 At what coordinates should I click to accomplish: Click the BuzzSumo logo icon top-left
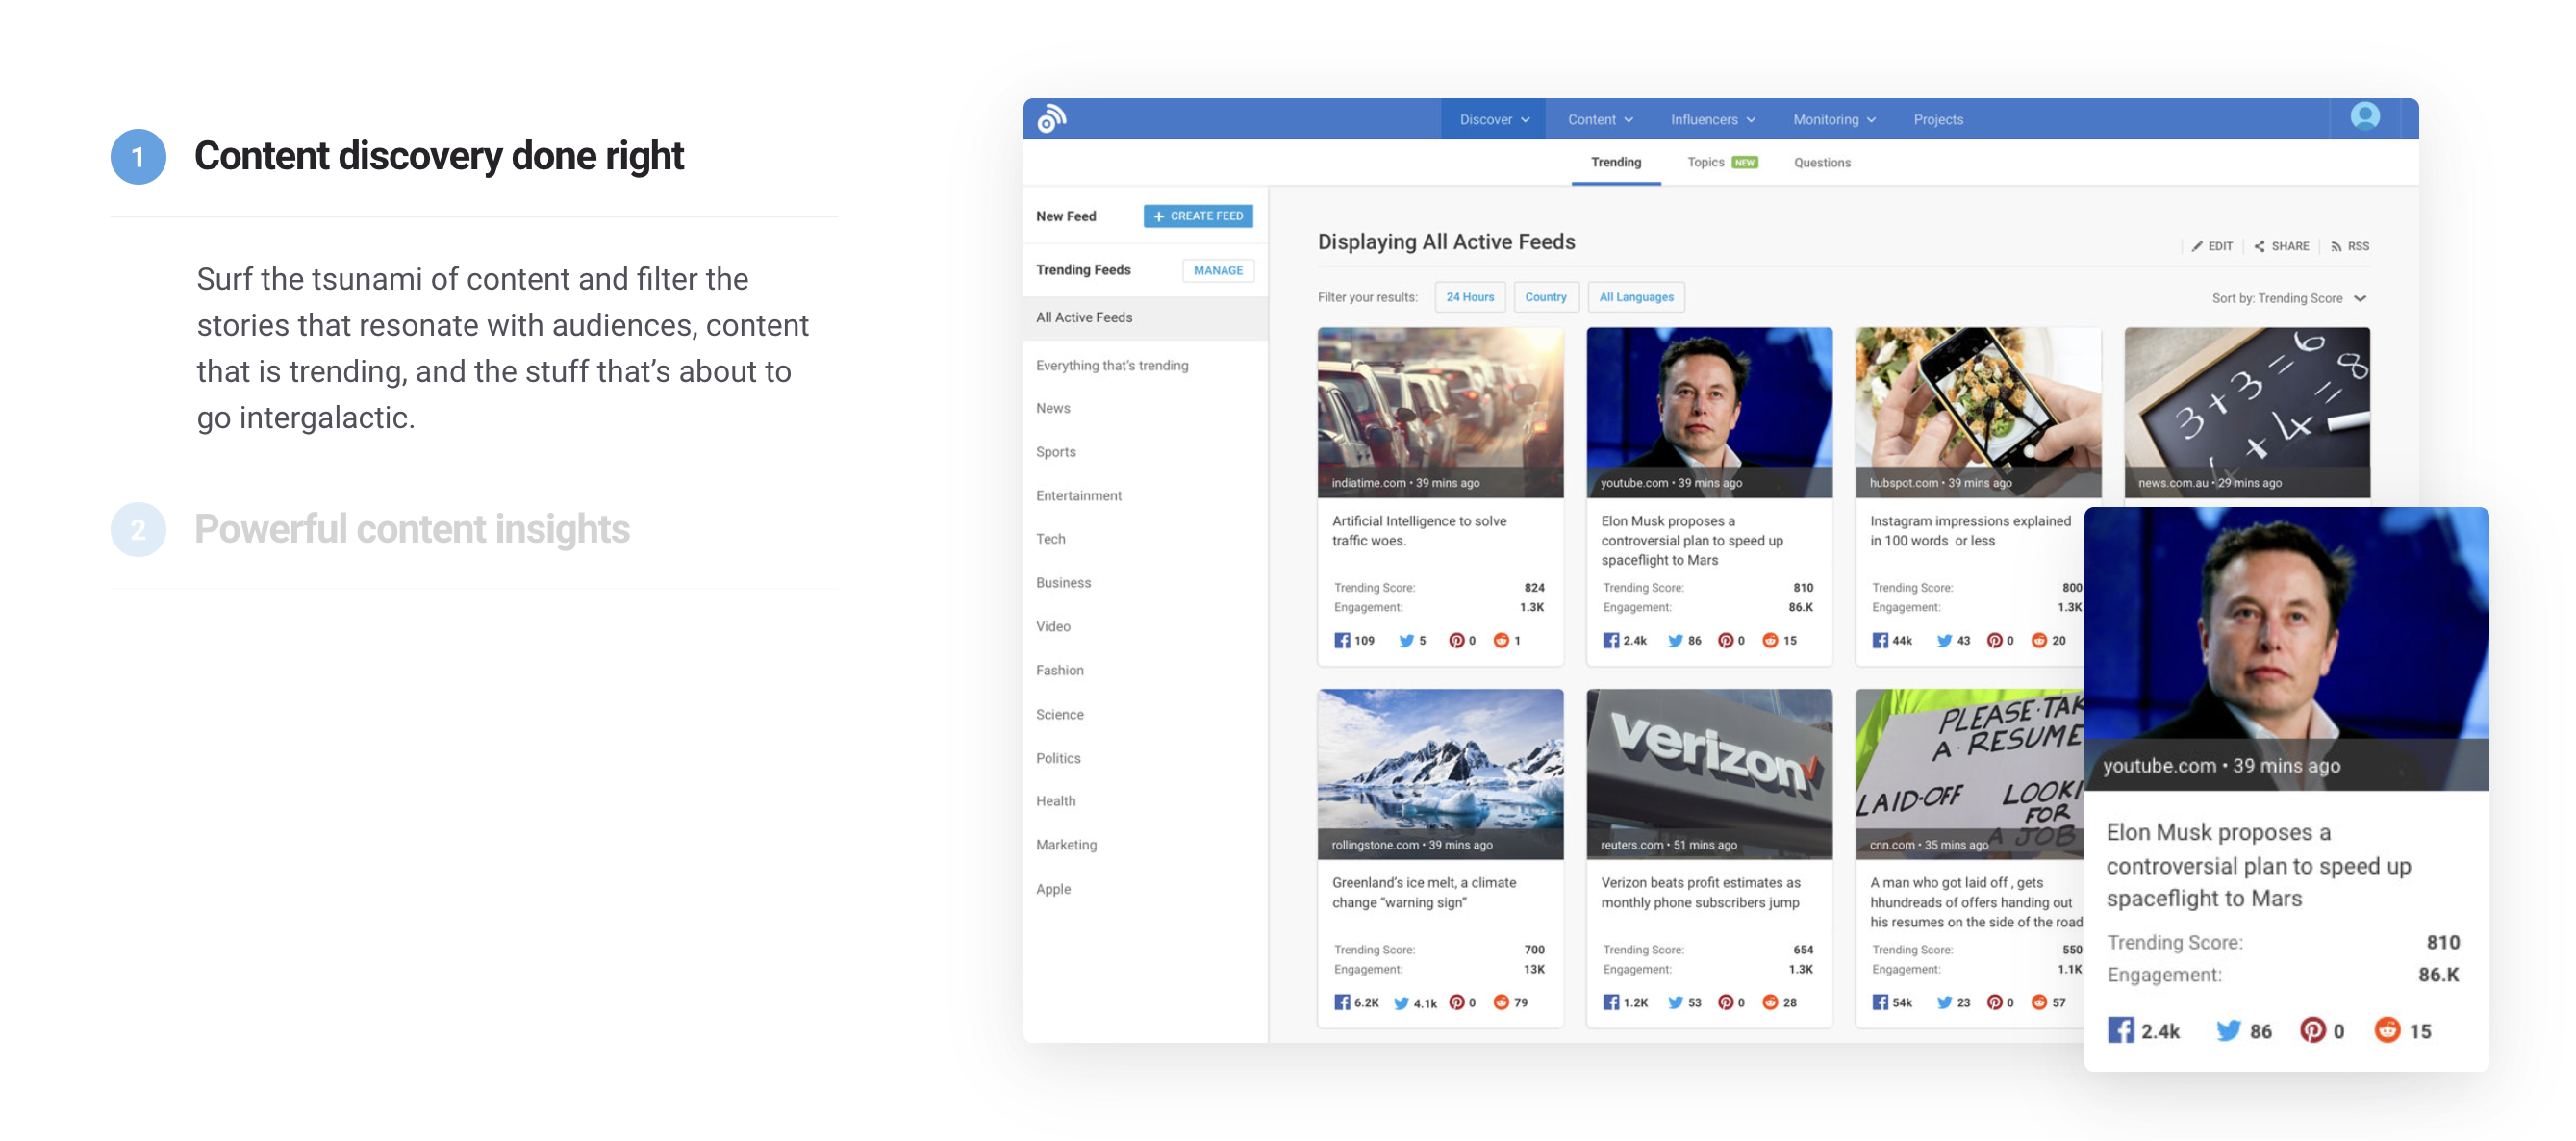[x=1053, y=118]
